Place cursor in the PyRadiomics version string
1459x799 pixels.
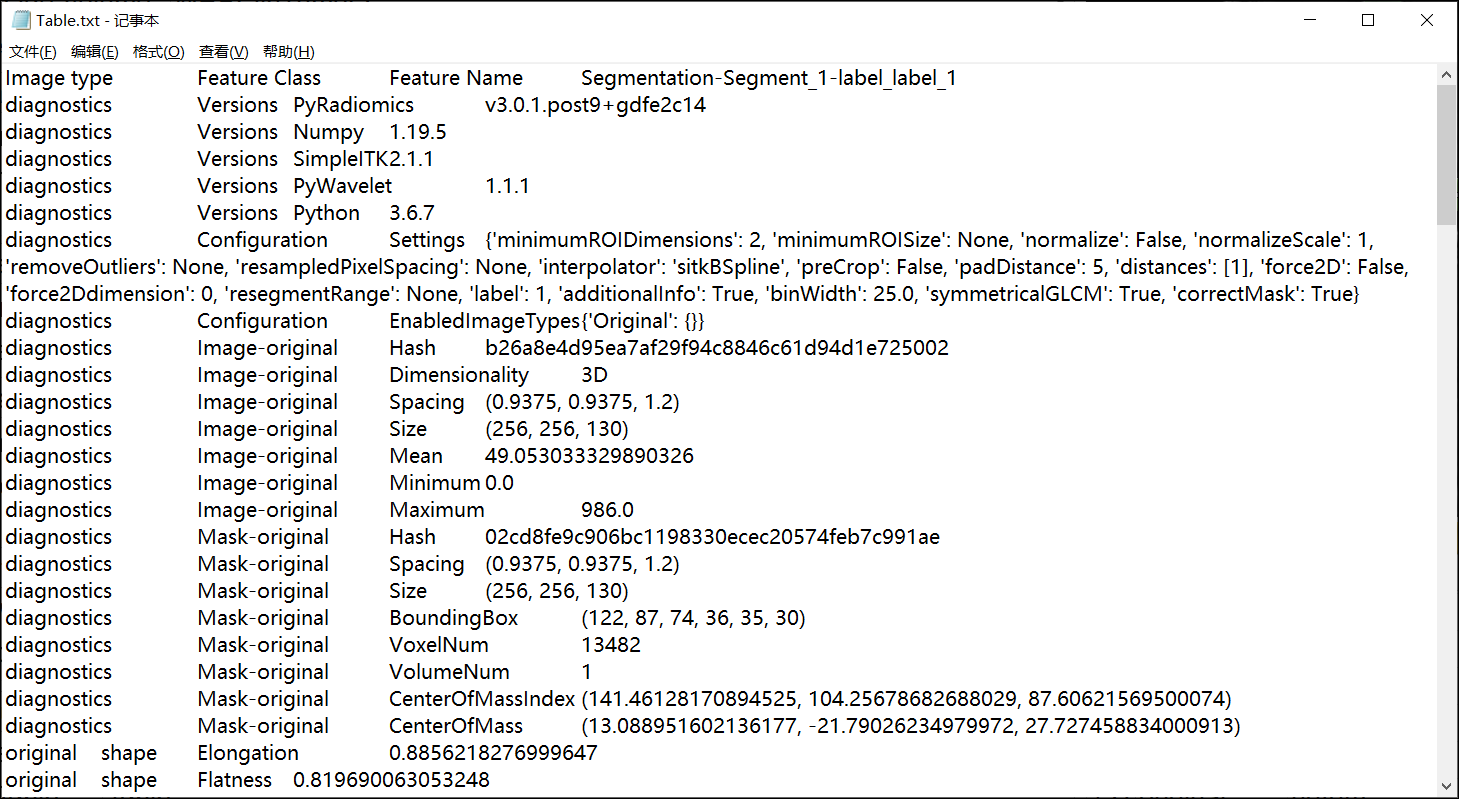595,105
